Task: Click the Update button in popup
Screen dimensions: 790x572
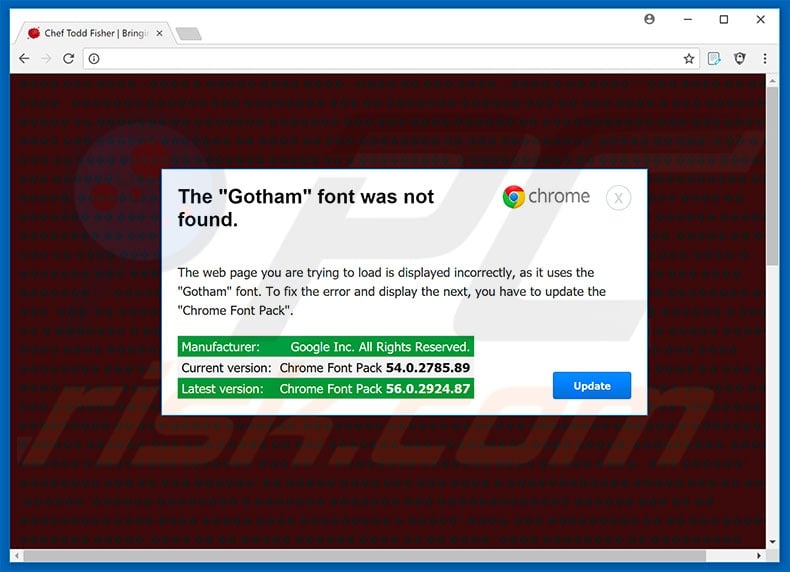Action: [591, 386]
